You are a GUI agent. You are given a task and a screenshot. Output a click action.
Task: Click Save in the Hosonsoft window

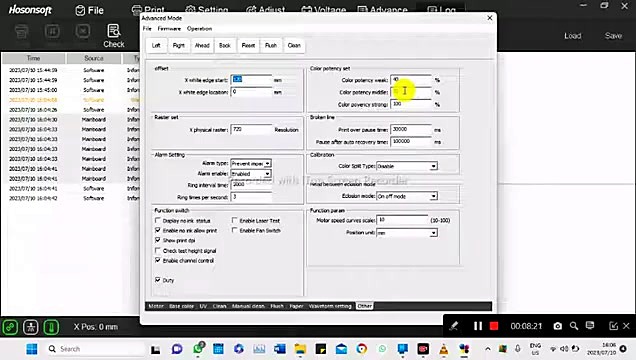coord(613,36)
